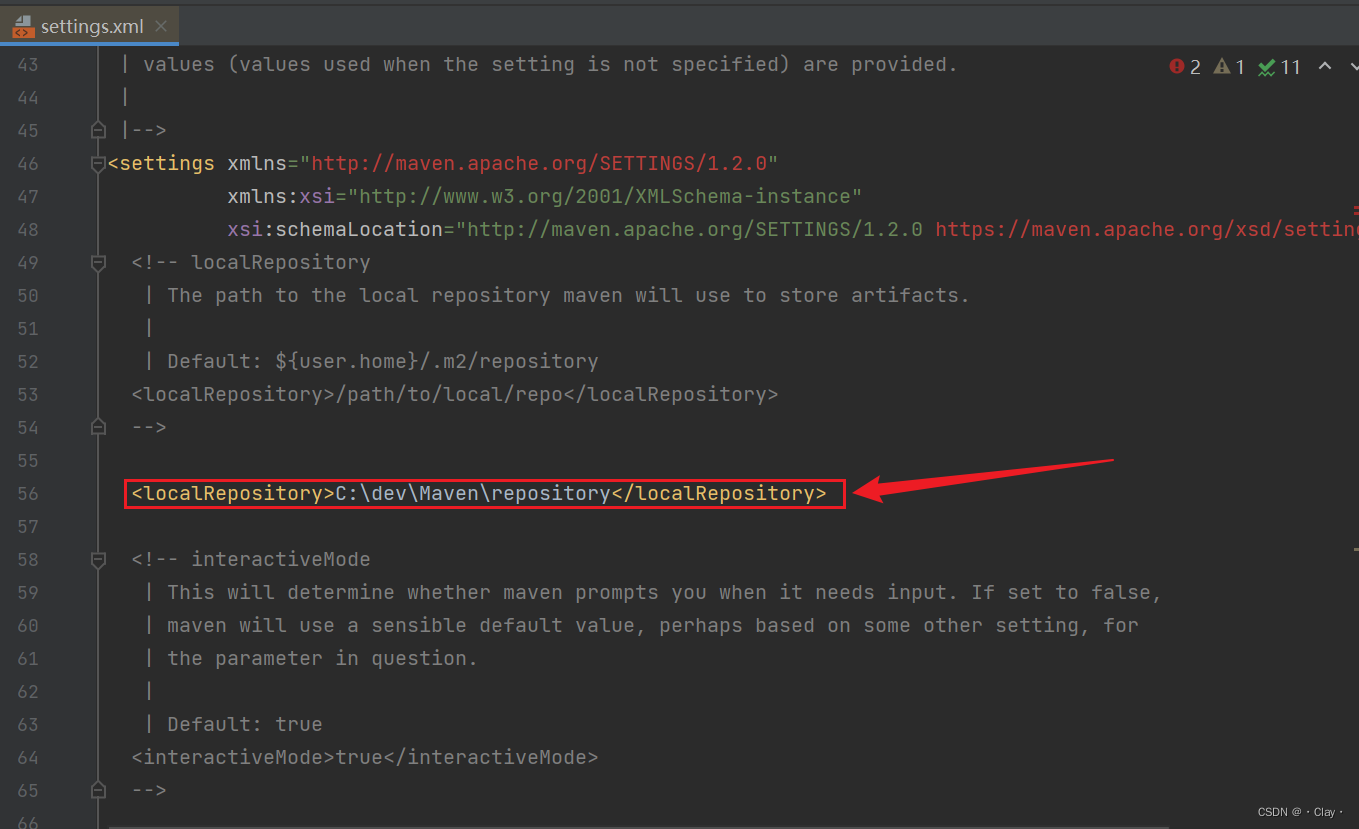Click the settings.xml file type icon
The width and height of the screenshot is (1359, 829).
pos(23,26)
